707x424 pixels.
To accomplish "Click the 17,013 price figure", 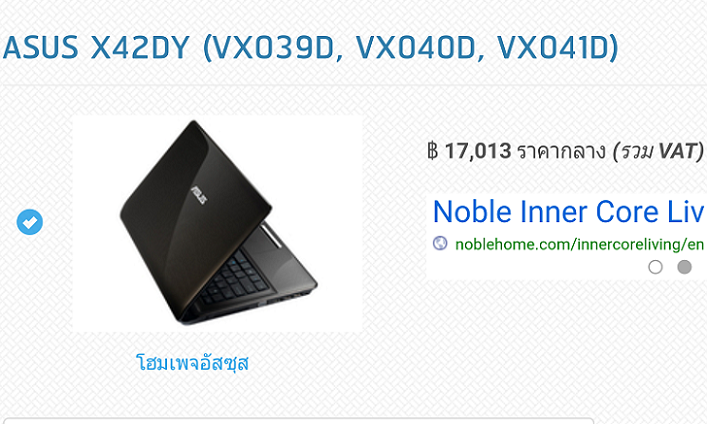I will [x=478, y=151].
